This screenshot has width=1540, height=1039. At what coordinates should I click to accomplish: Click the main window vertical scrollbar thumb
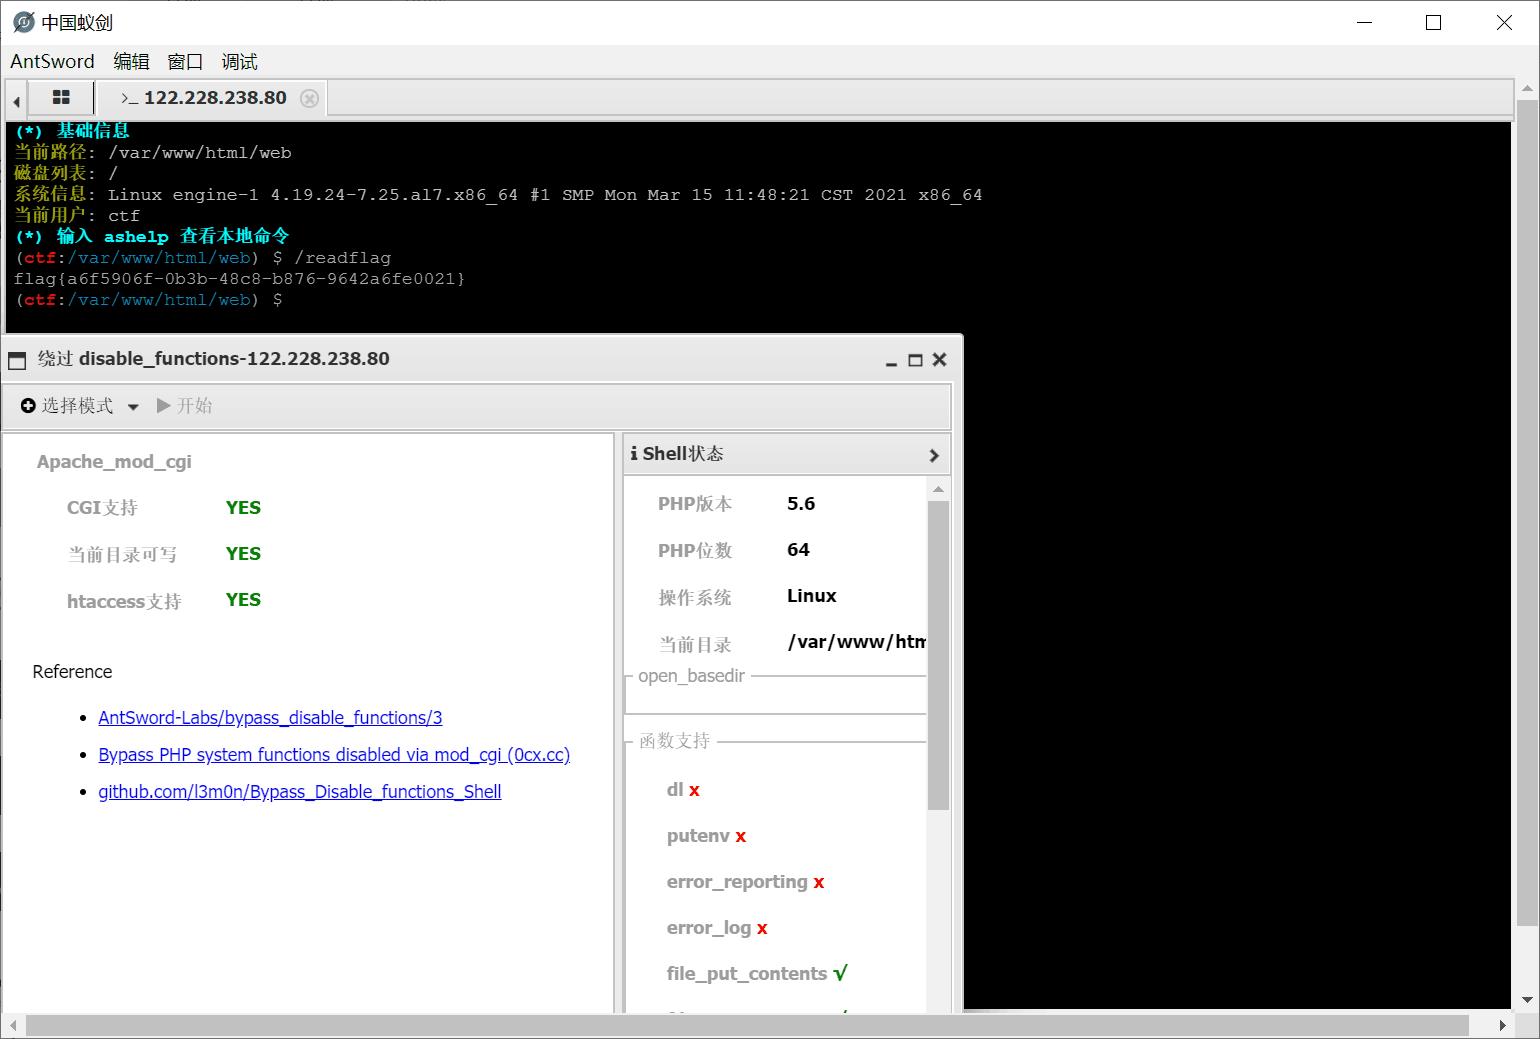click(1526, 512)
